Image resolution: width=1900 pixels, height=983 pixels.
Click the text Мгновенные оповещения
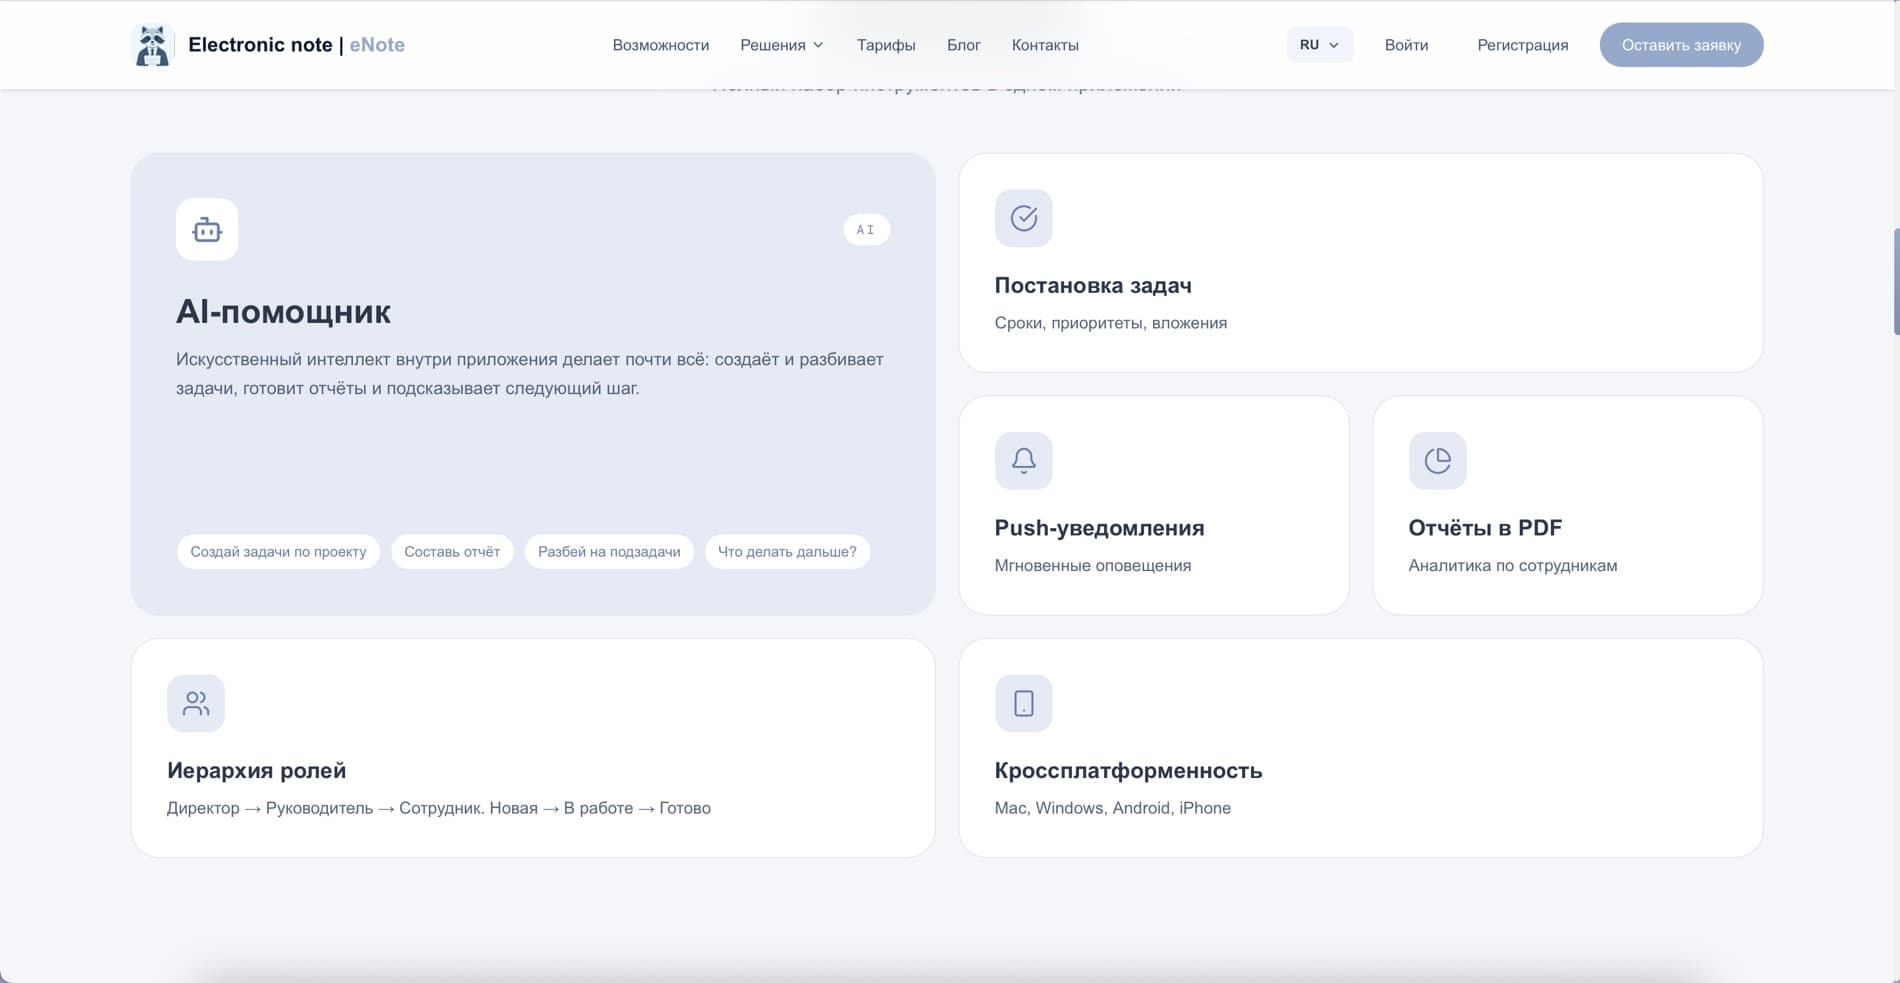[x=1093, y=566]
